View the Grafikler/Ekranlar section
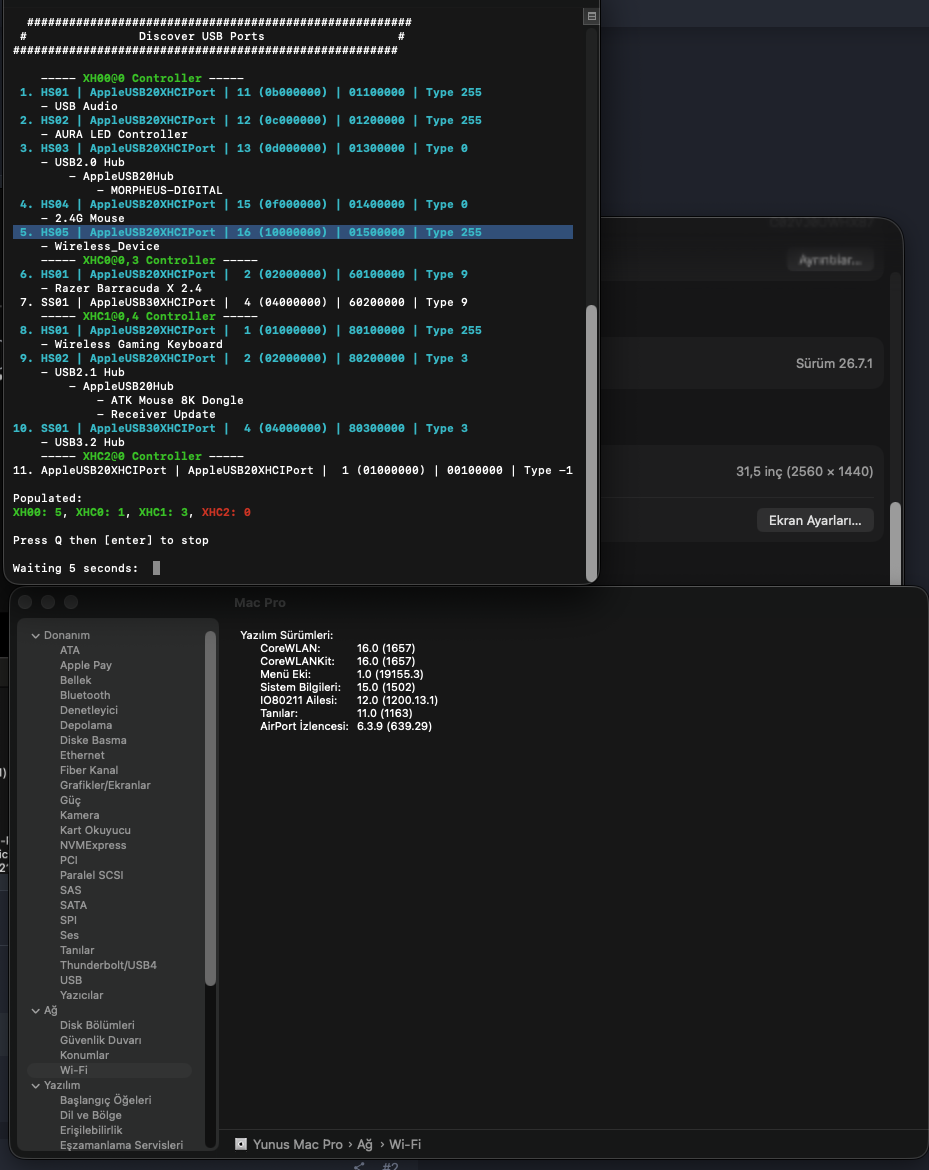929x1170 pixels. click(105, 785)
